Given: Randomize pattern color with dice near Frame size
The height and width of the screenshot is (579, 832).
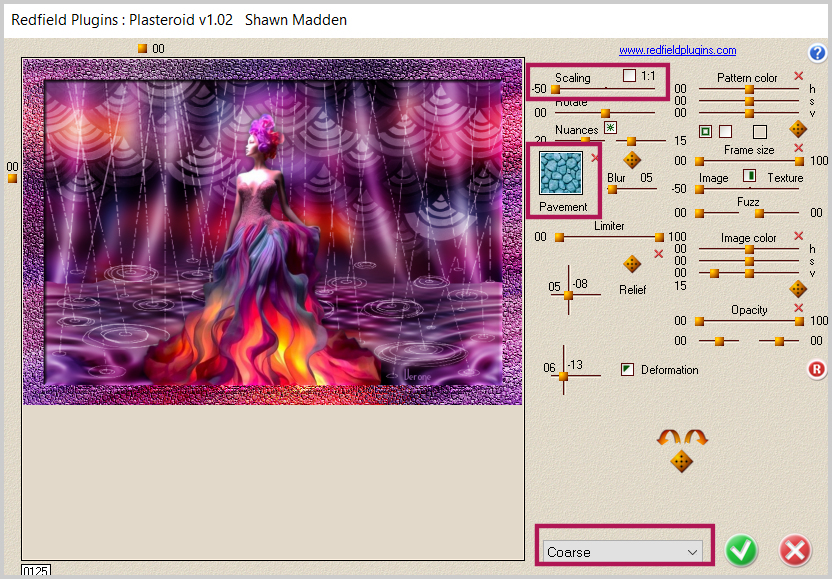Looking at the screenshot, I should tap(798, 128).
